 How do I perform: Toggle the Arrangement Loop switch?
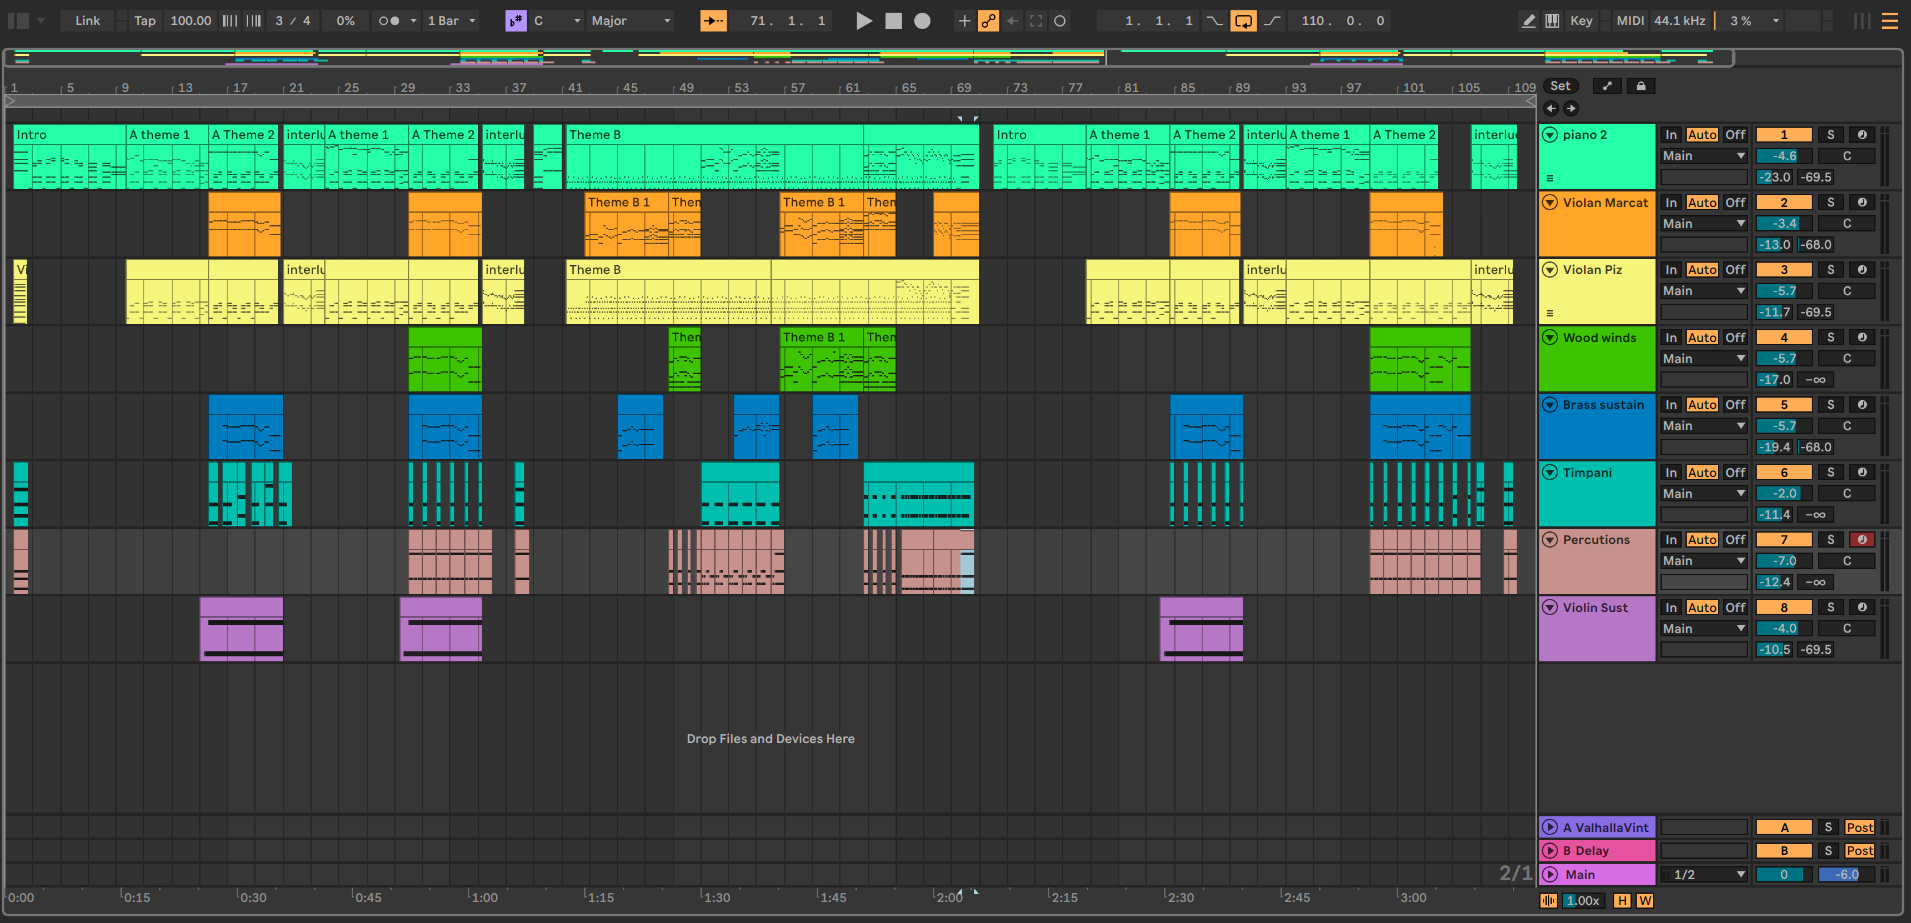(x=1243, y=21)
